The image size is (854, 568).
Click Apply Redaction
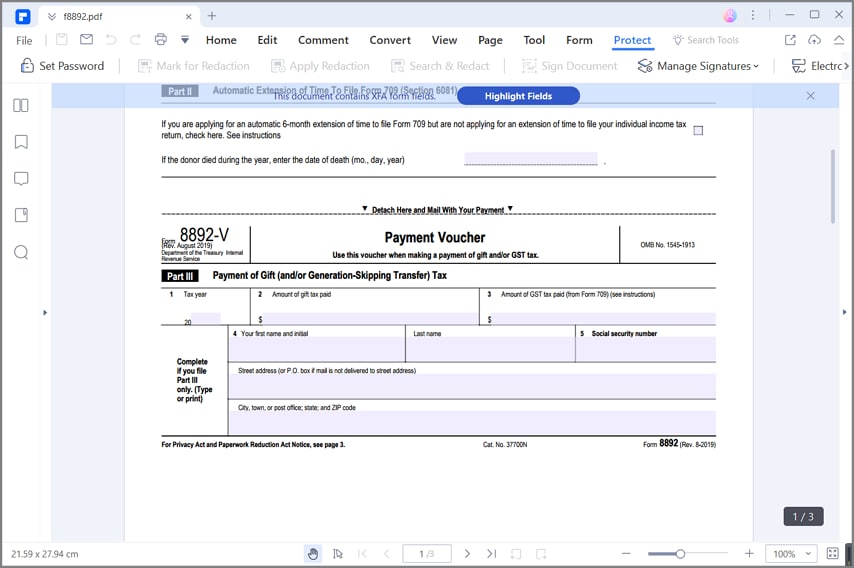pyautogui.click(x=320, y=66)
